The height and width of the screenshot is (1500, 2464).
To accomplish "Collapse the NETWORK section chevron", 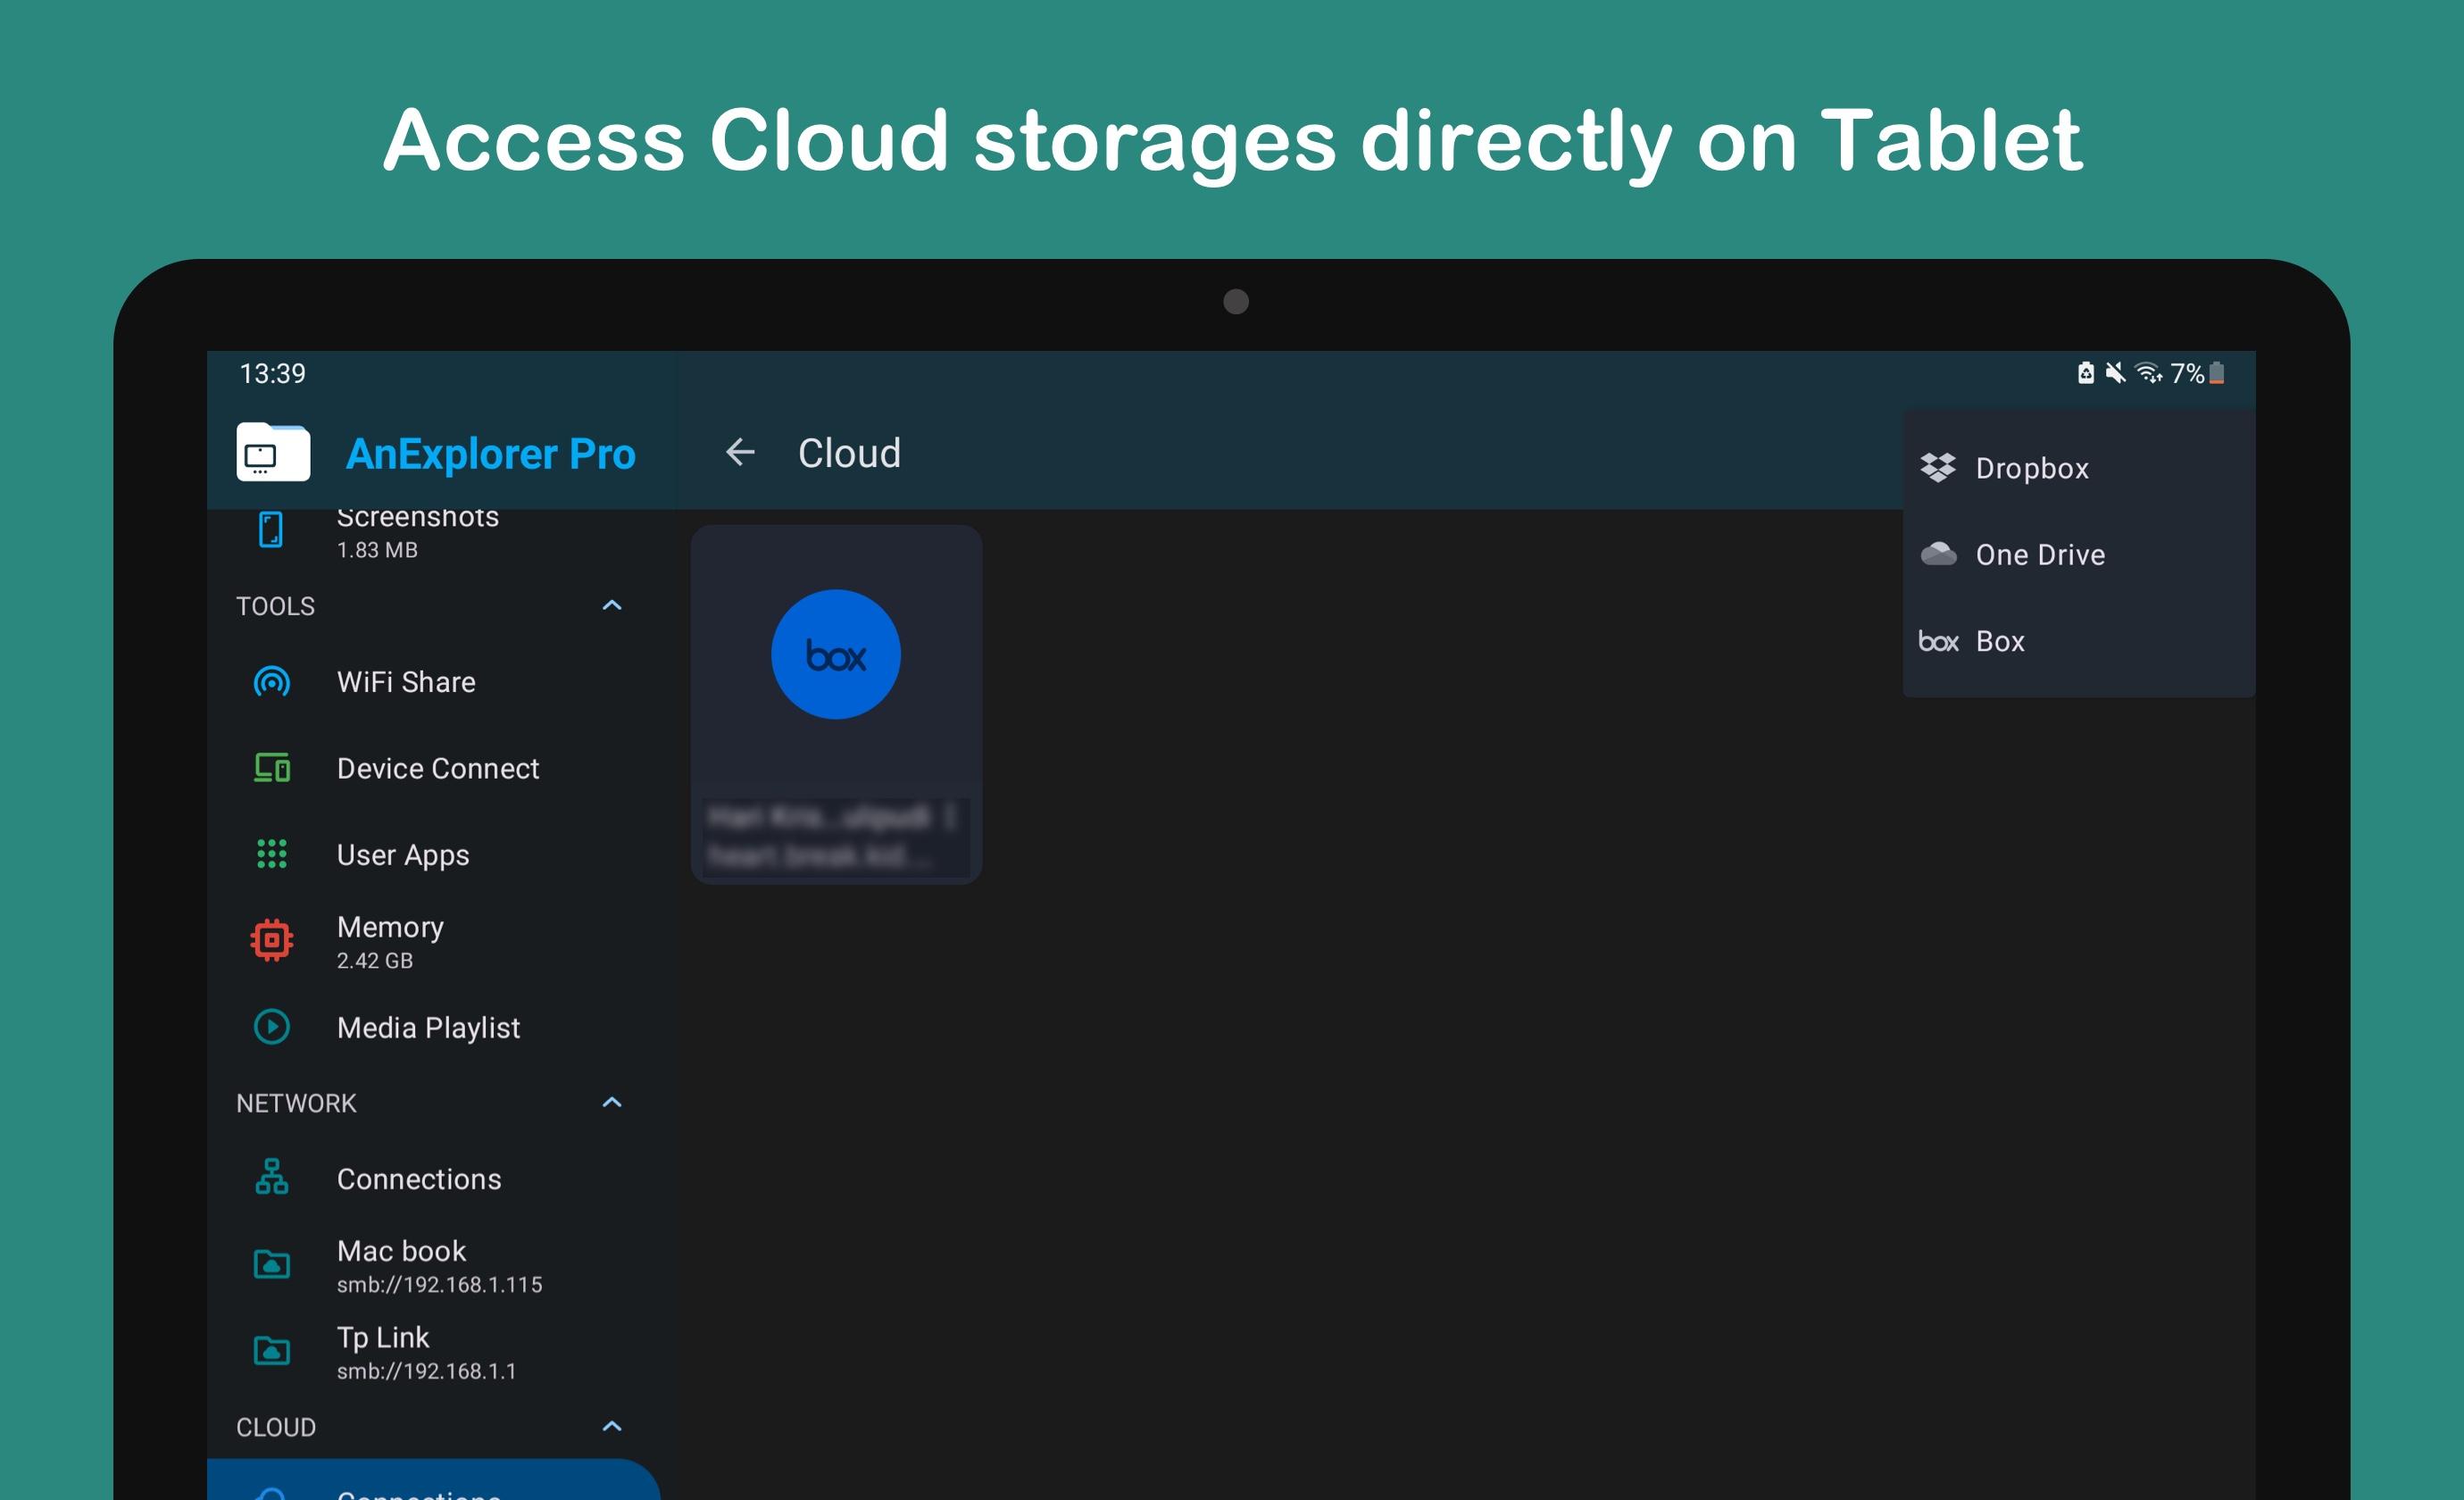I will coord(612,1102).
